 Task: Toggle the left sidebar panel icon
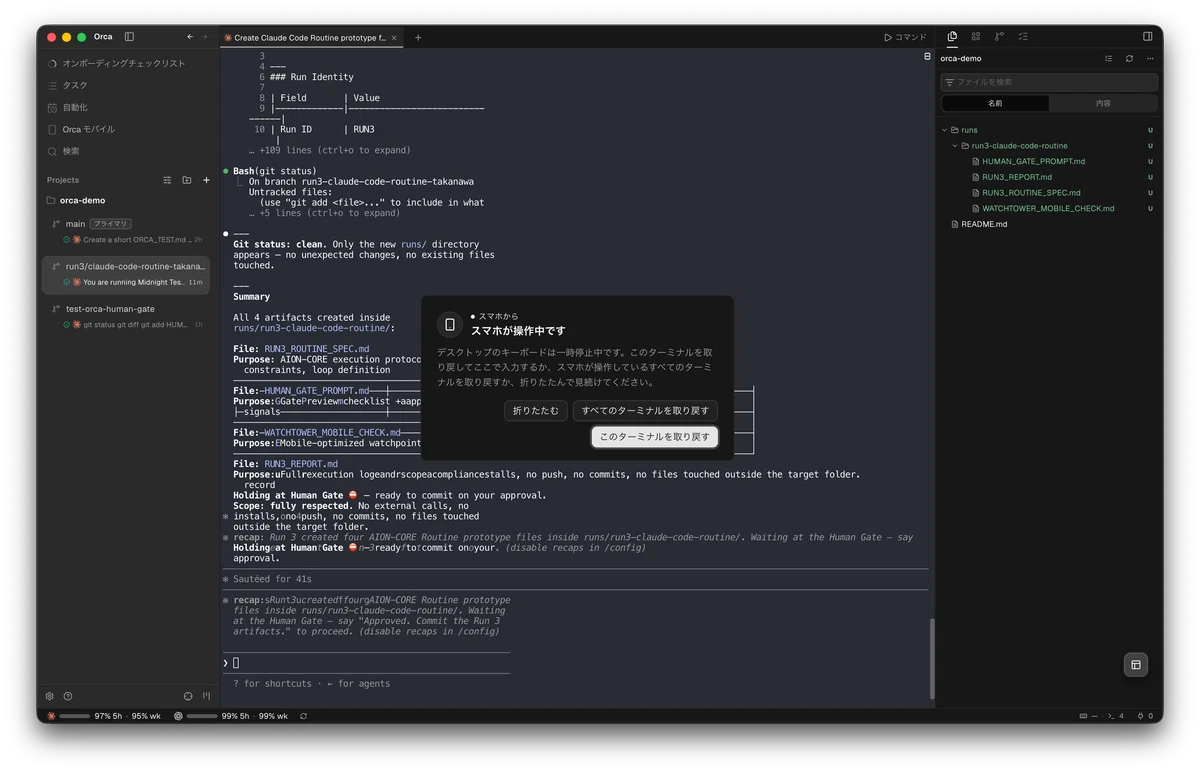(129, 37)
